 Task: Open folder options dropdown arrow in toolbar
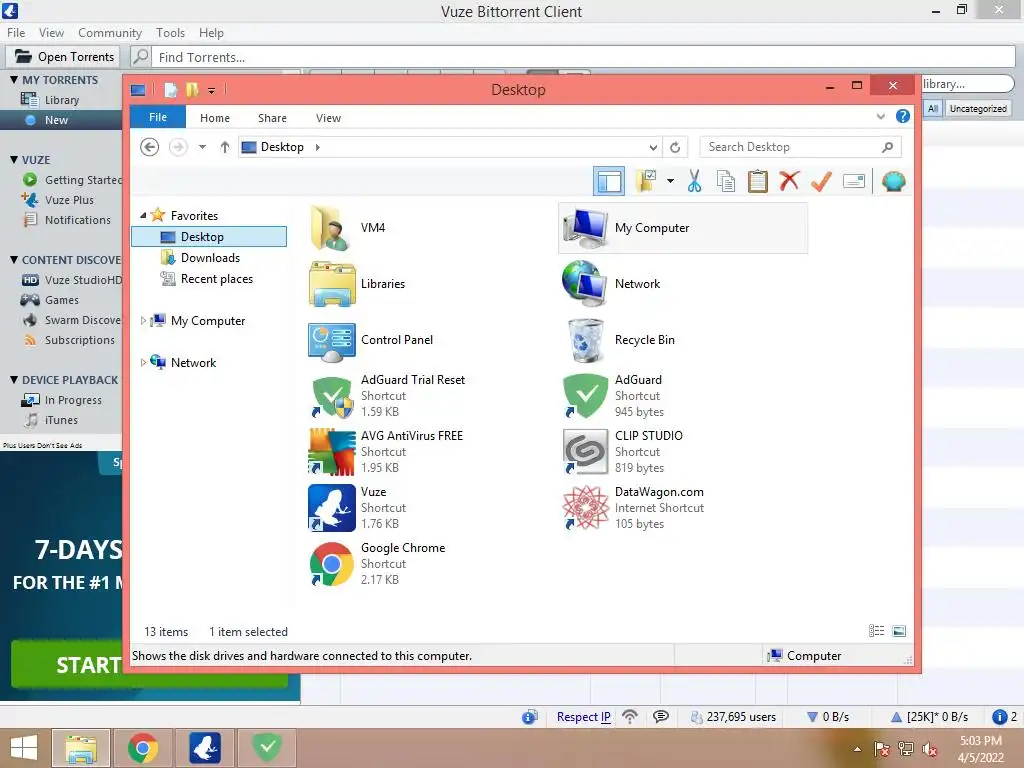(x=670, y=181)
